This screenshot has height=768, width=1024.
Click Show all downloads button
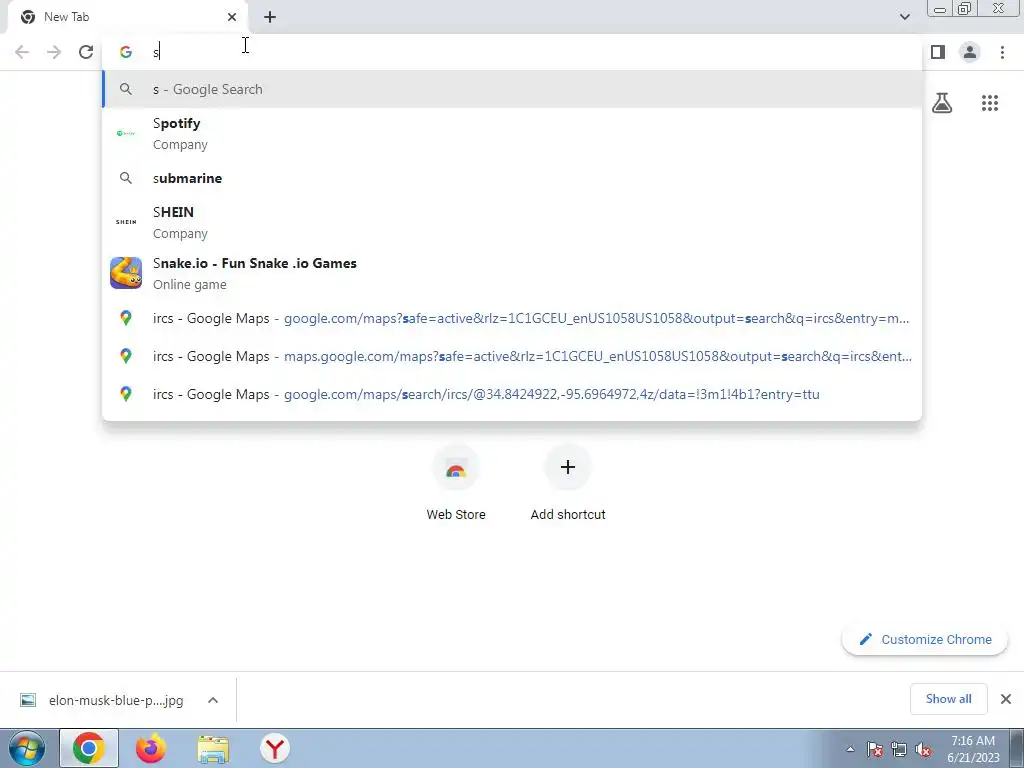coord(948,699)
